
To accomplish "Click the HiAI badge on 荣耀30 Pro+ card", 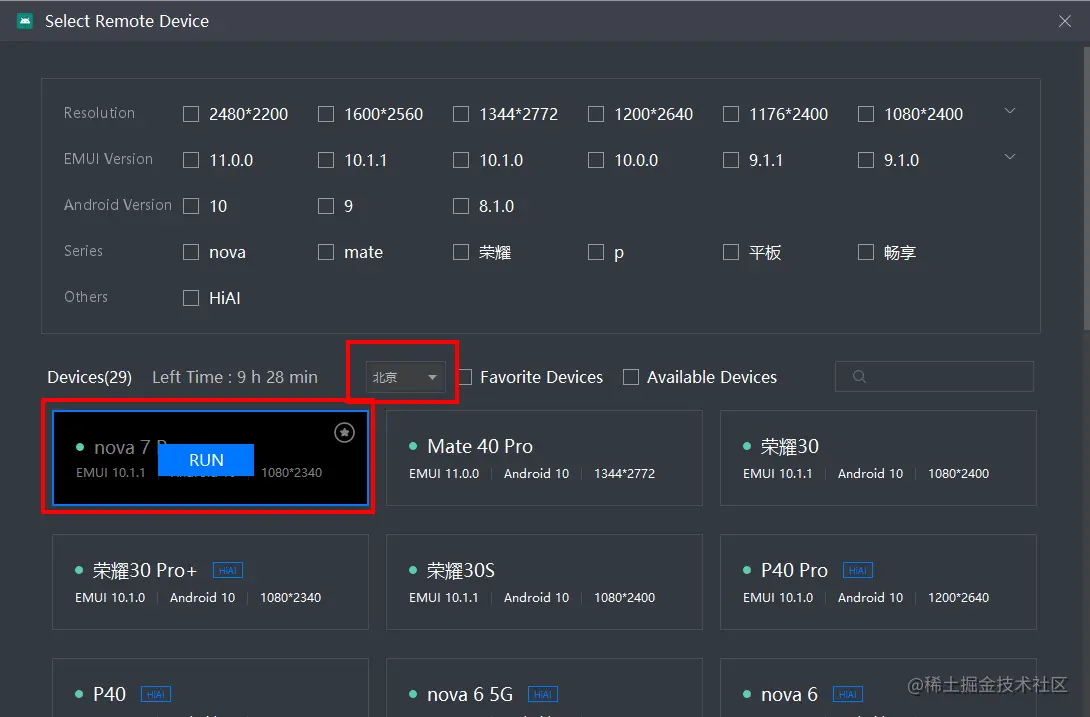I will tap(227, 570).
